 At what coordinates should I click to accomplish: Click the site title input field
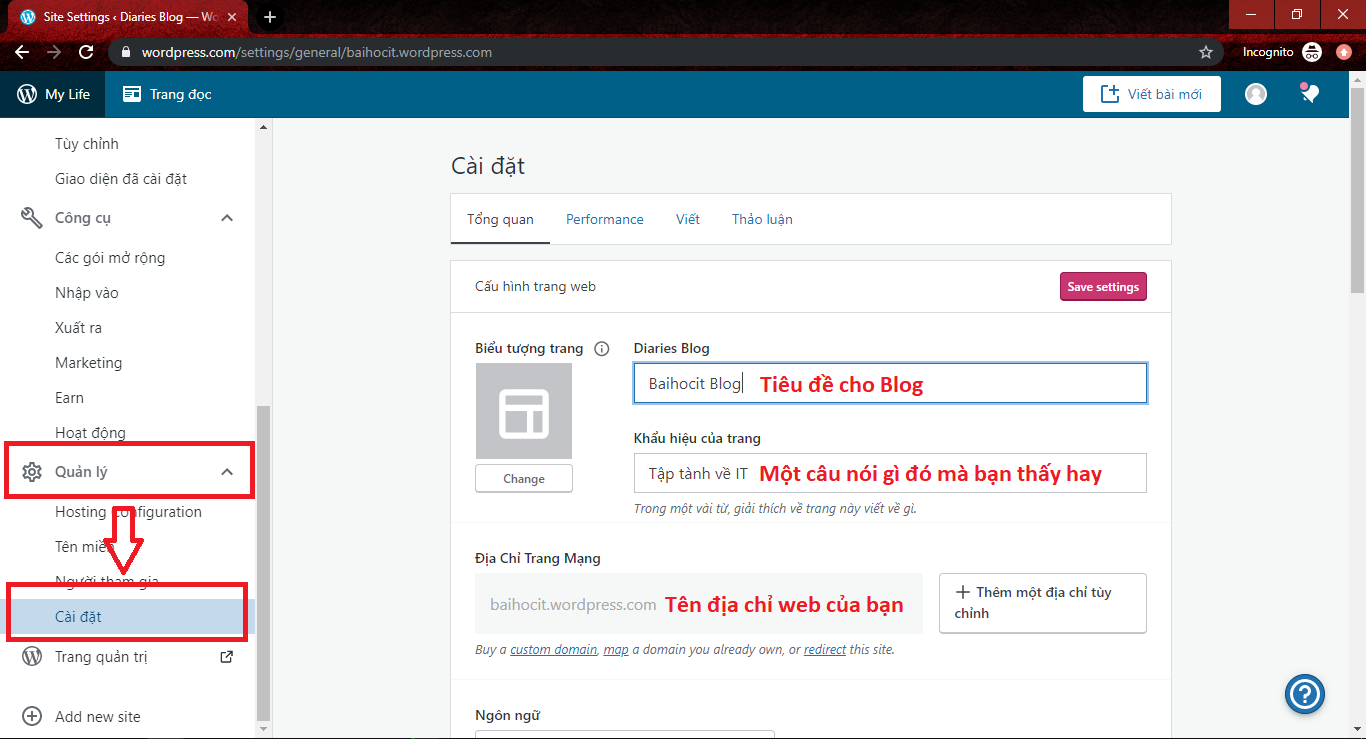(x=889, y=384)
